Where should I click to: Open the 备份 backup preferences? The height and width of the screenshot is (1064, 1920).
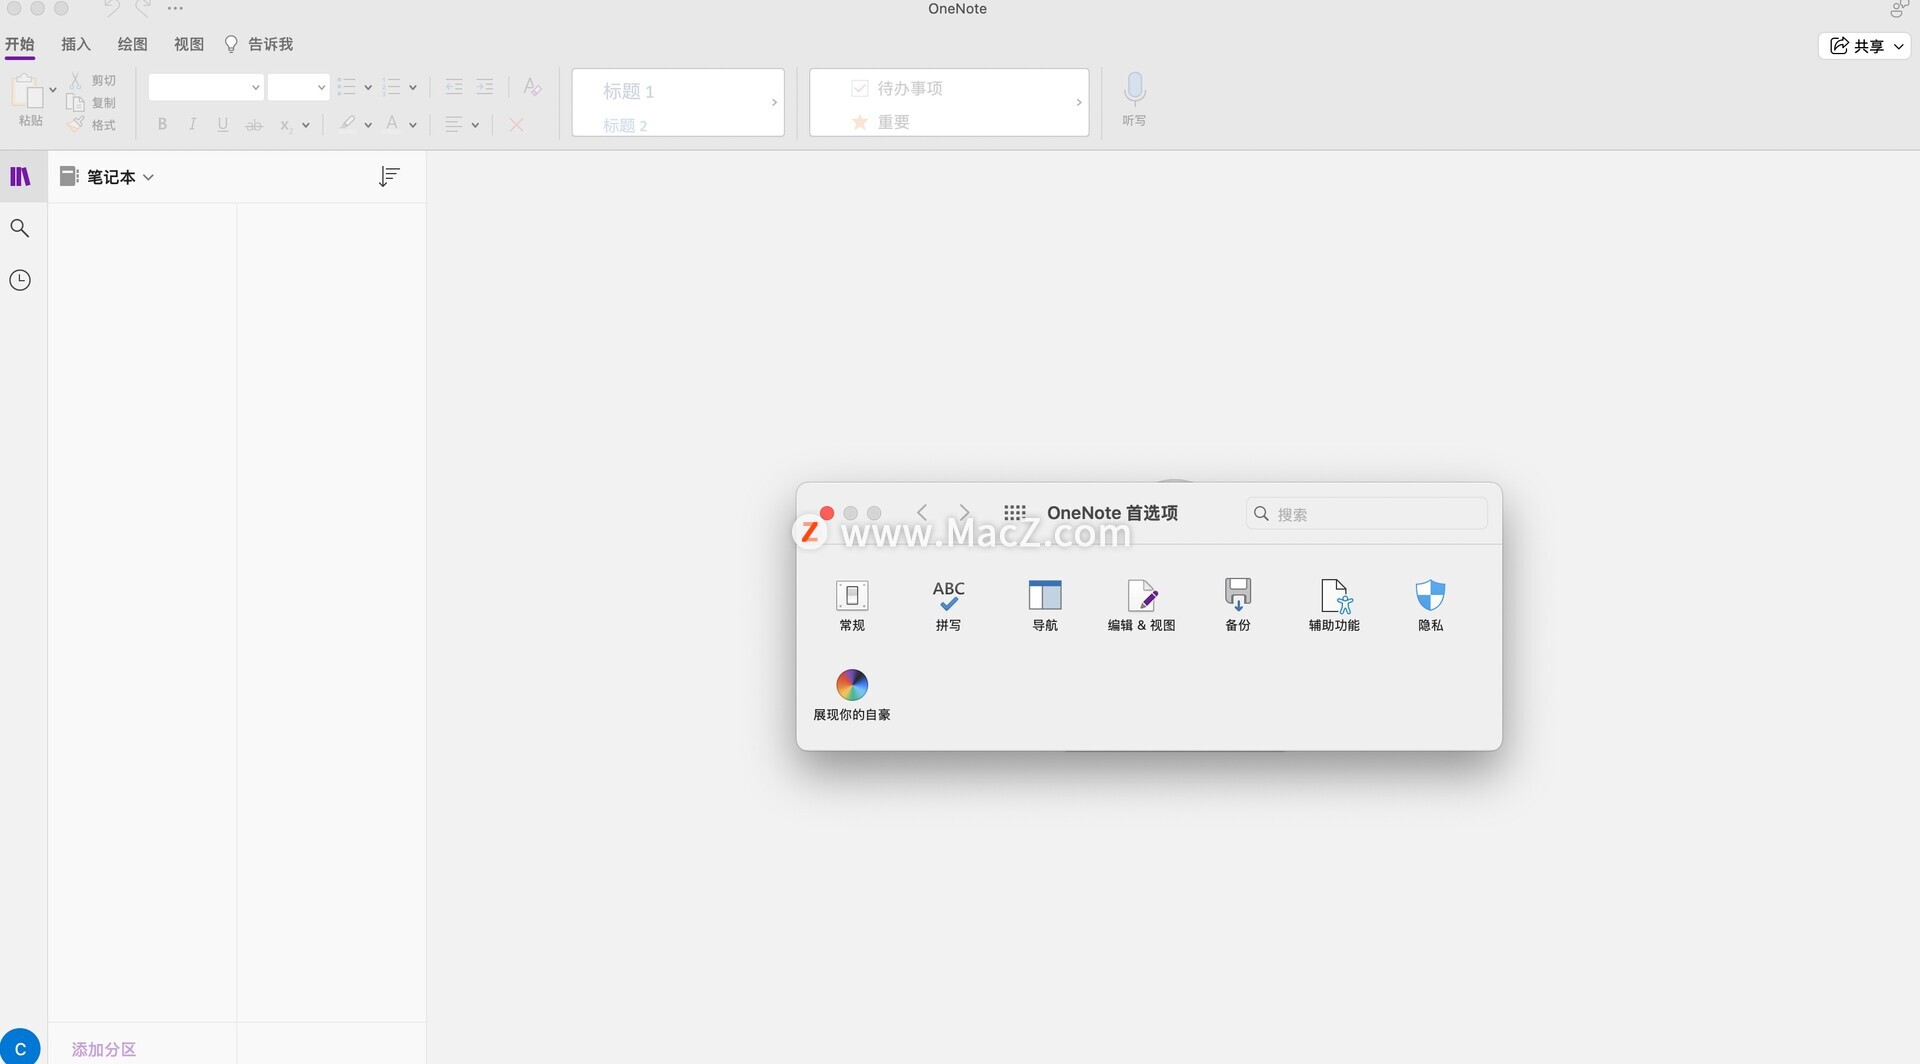(x=1238, y=605)
